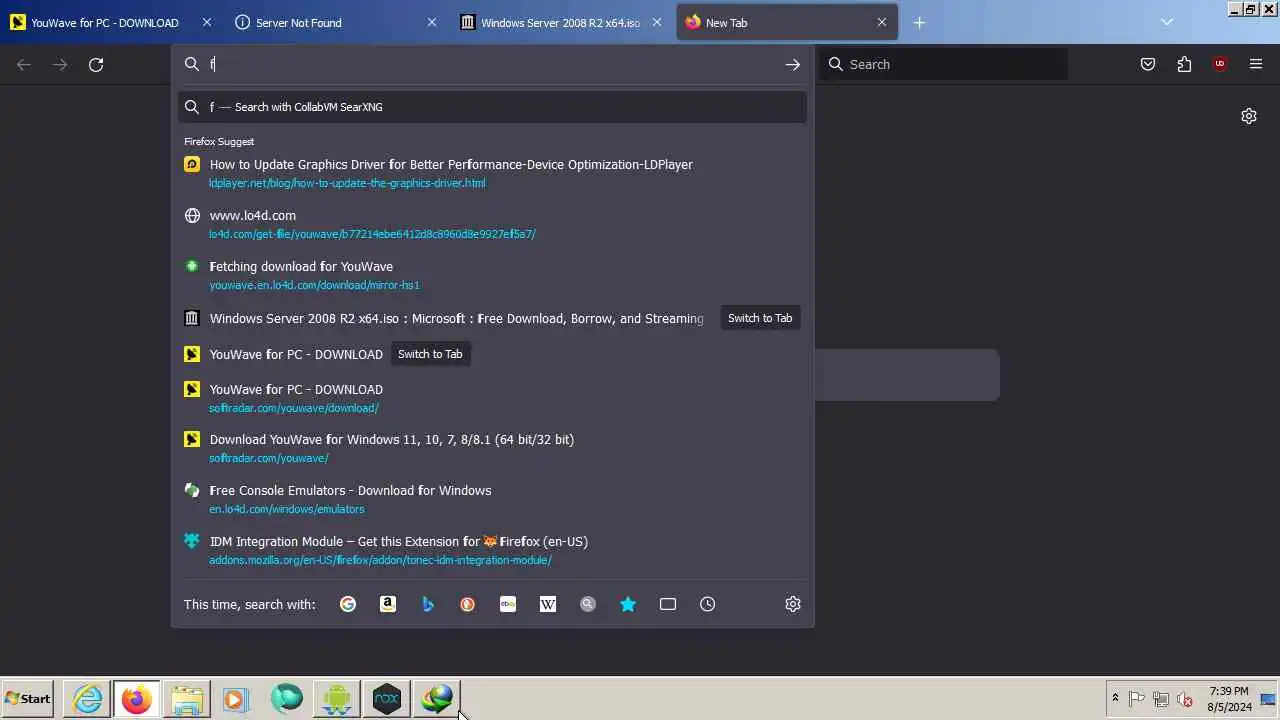Image resolution: width=1280 pixels, height=720 pixels.
Task: Open Android emulator icon on taskbar
Action: point(337,699)
